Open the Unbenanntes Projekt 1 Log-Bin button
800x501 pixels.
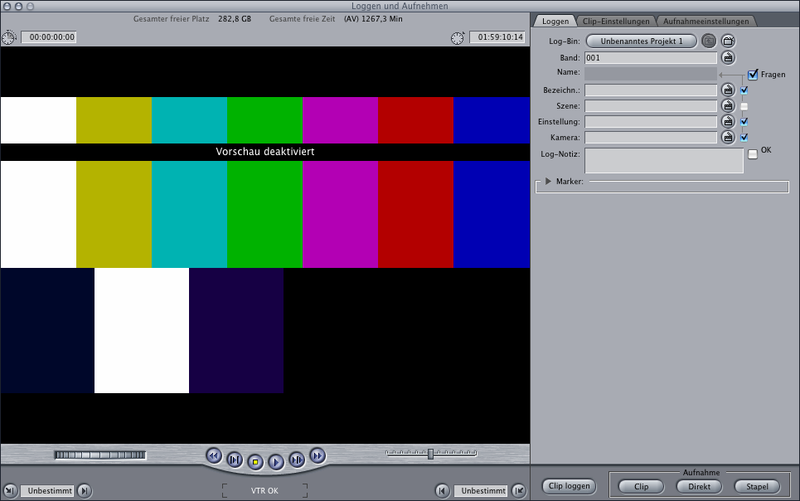click(641, 41)
